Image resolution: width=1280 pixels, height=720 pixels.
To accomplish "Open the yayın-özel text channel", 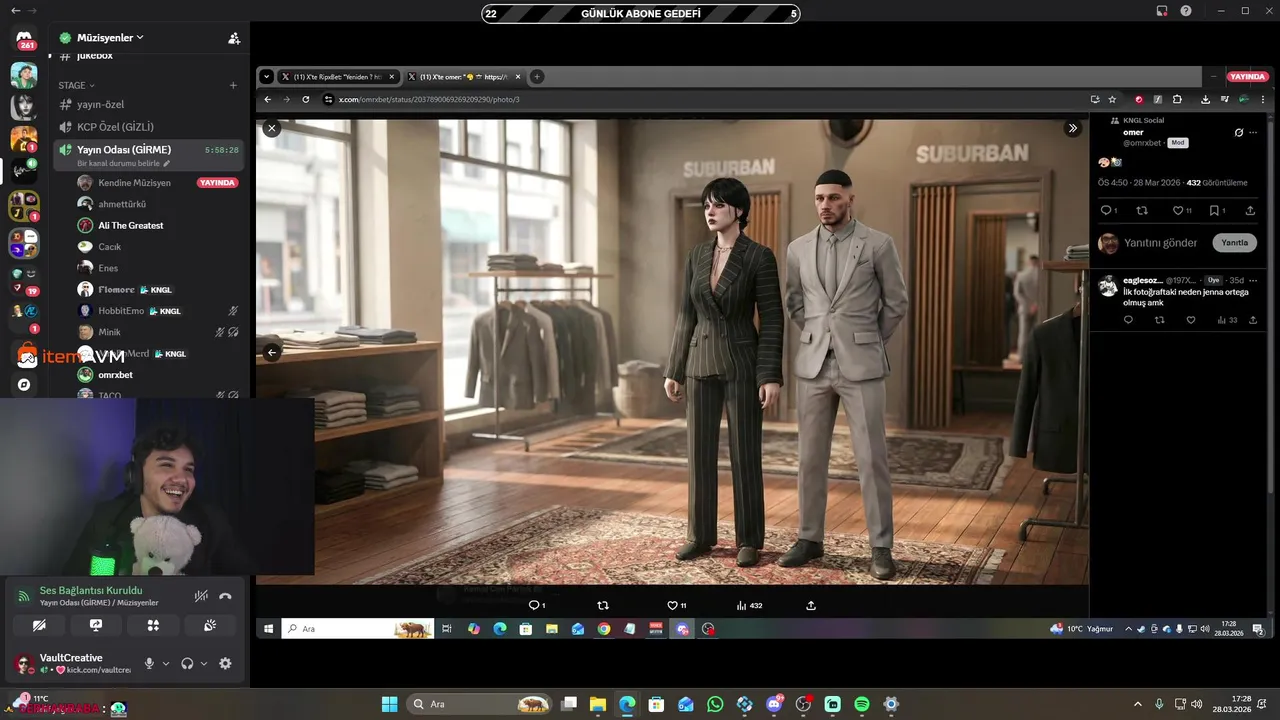I will tap(150, 104).
